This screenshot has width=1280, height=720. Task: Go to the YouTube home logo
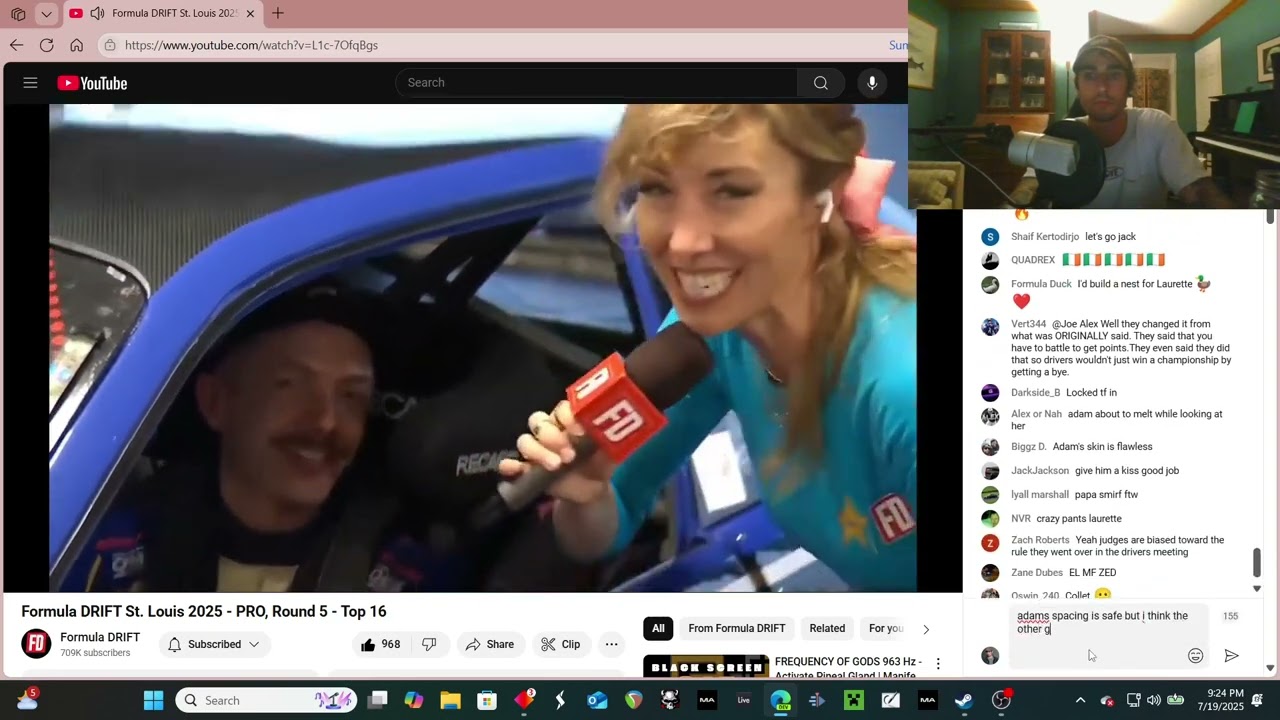pos(92,83)
